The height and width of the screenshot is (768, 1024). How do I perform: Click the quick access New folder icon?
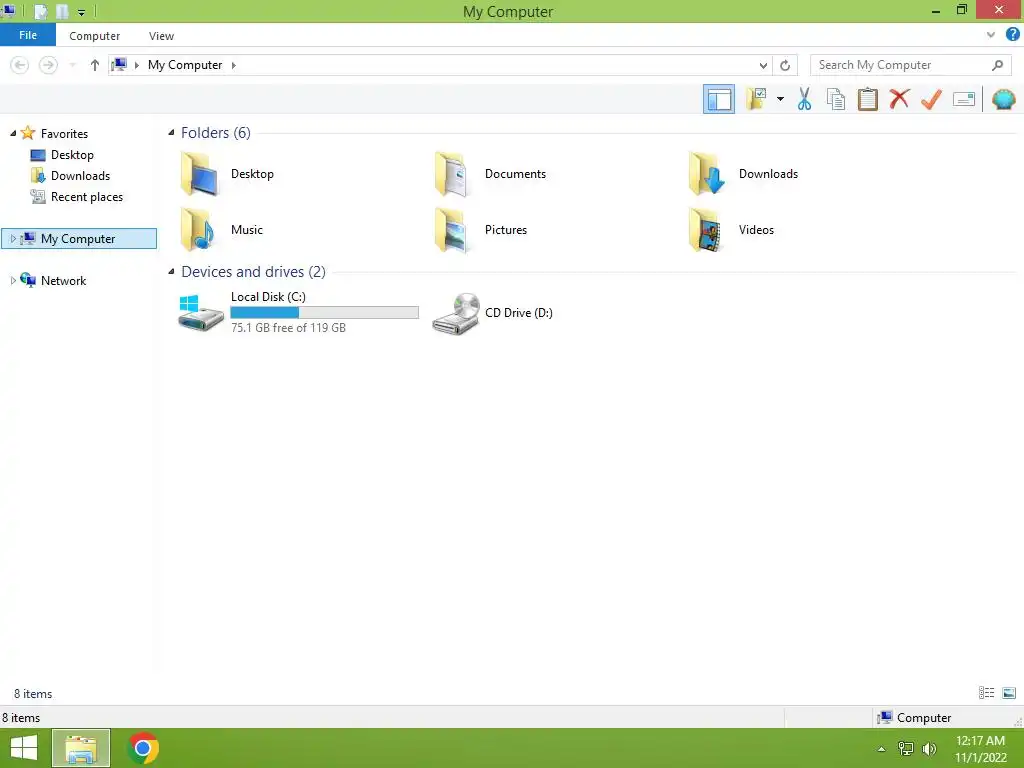coord(62,11)
